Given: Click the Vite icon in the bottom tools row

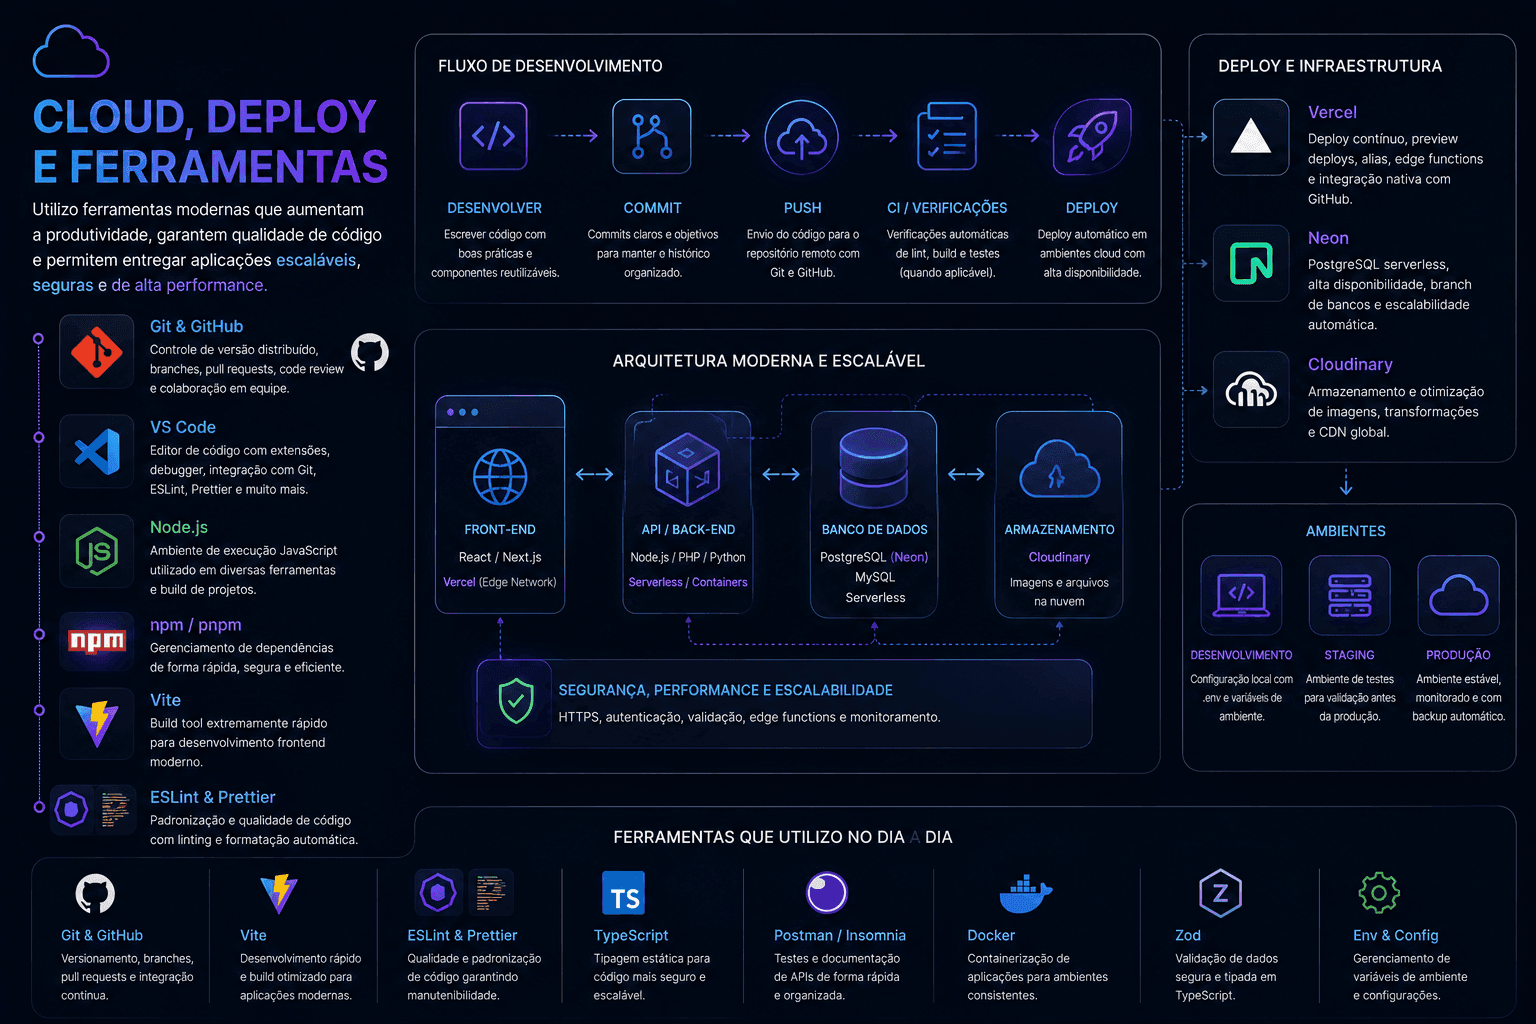Looking at the screenshot, I should pyautogui.click(x=279, y=894).
